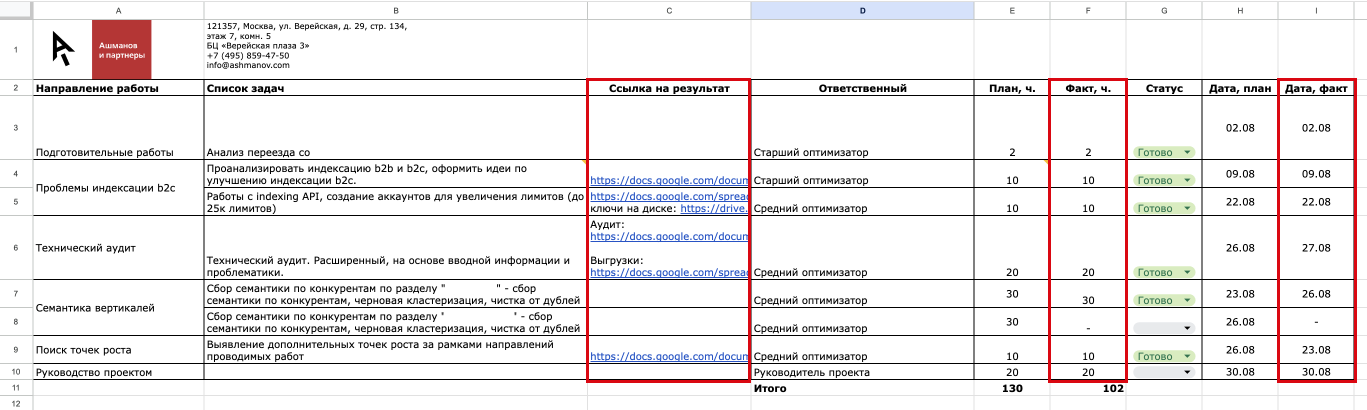Click the 'Направление работы' header cell
This screenshot has height=410, width=1367.
coord(118,88)
